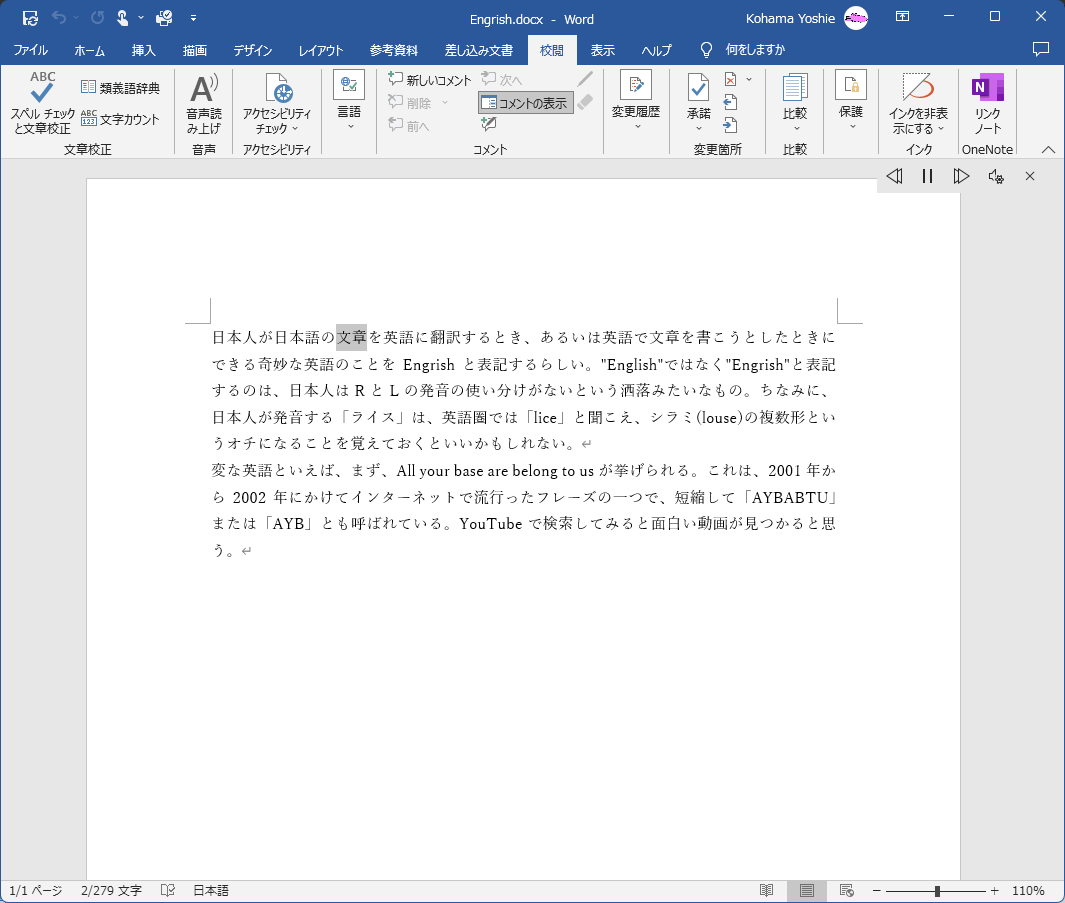
Task: Click the 日本語 language indicator in status bar
Action: pos(211,890)
